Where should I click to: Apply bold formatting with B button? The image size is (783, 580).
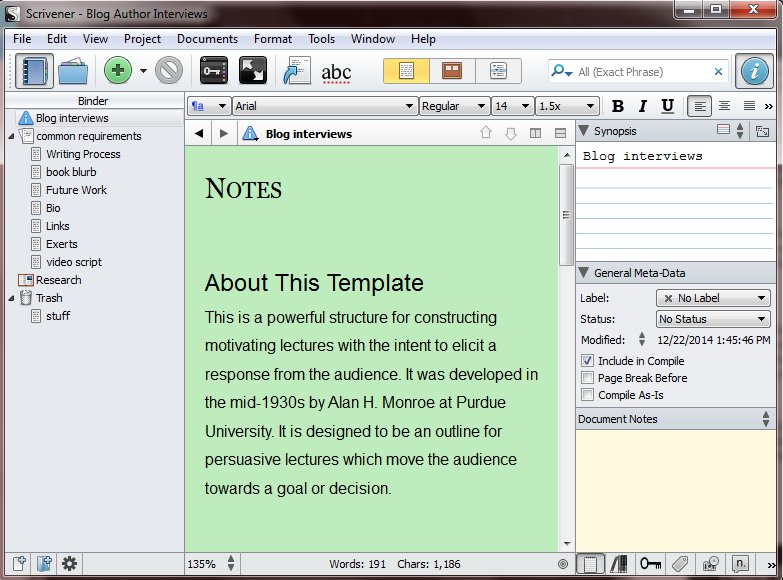coord(617,106)
